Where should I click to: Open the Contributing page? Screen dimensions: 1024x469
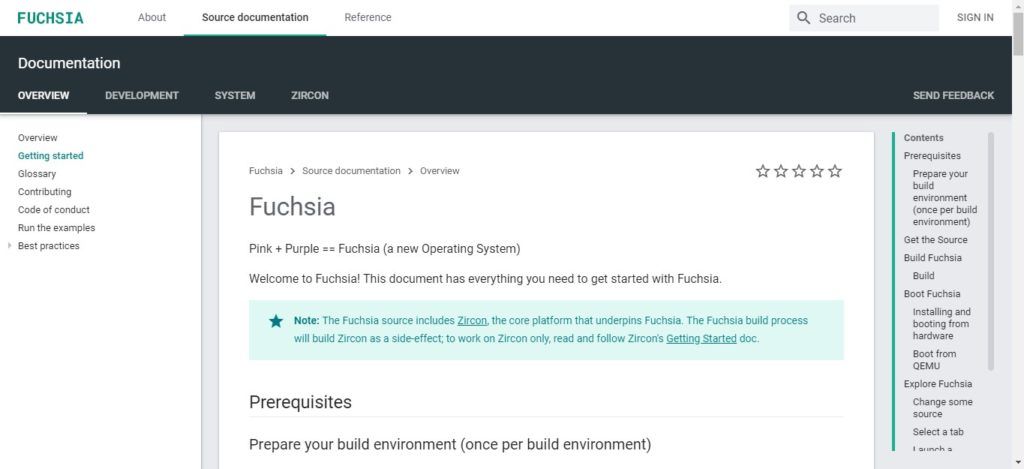point(44,191)
